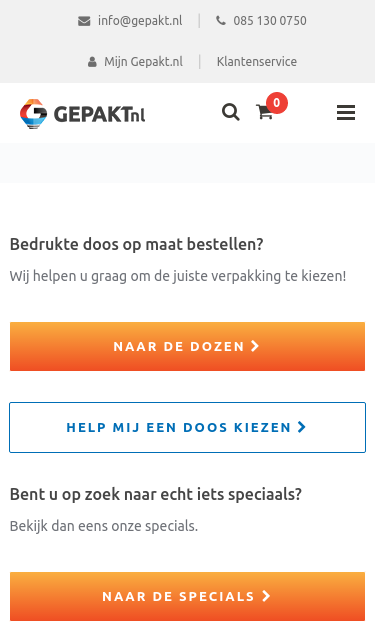Click the Naar de specials button
This screenshot has width=375, height=627.
[188, 596]
